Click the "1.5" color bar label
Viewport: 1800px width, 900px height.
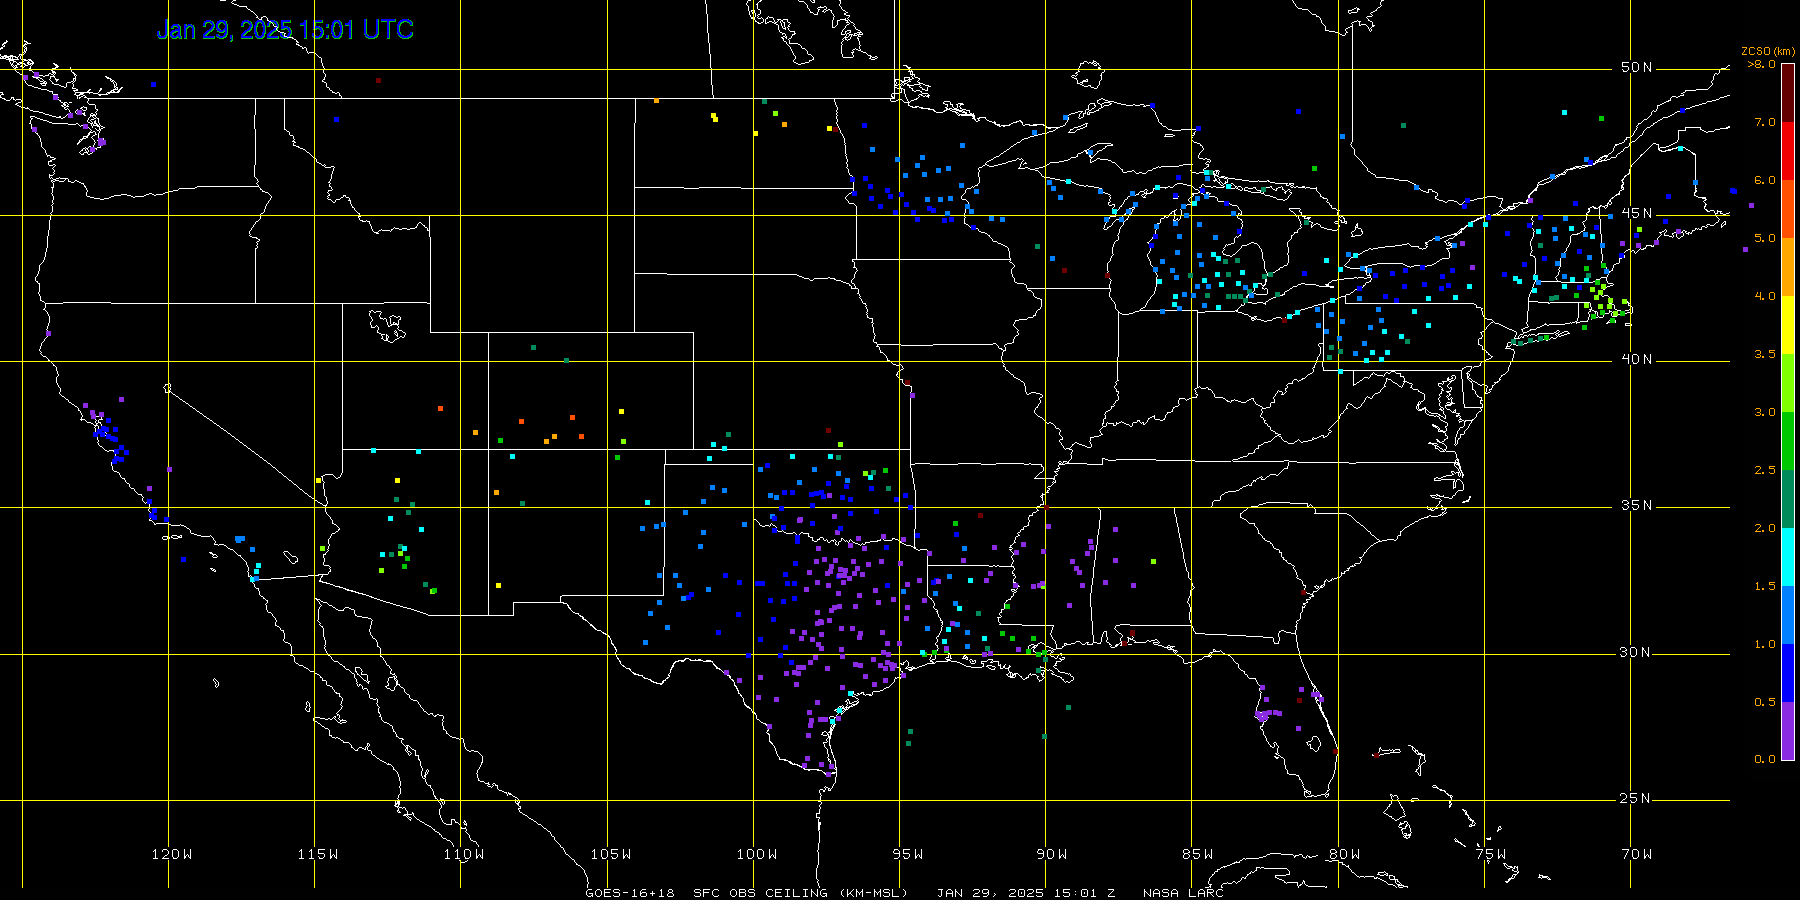[x=1765, y=587]
